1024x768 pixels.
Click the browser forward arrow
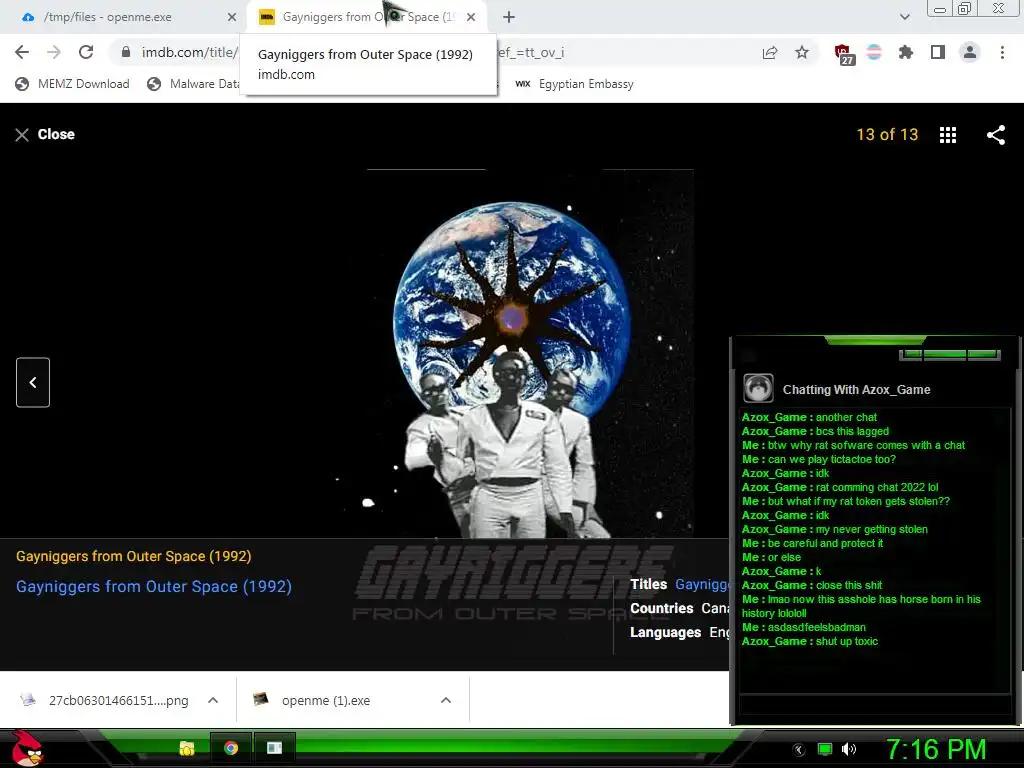tap(54, 52)
